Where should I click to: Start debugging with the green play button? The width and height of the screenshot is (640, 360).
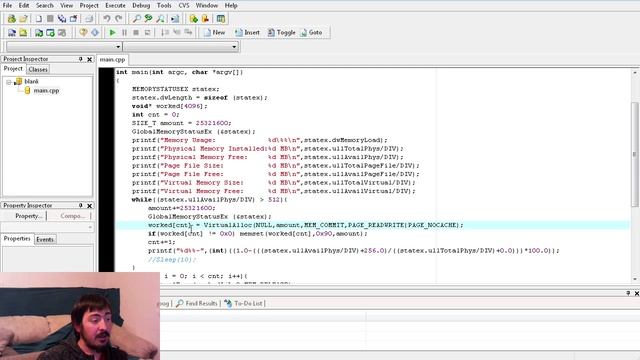point(112,33)
